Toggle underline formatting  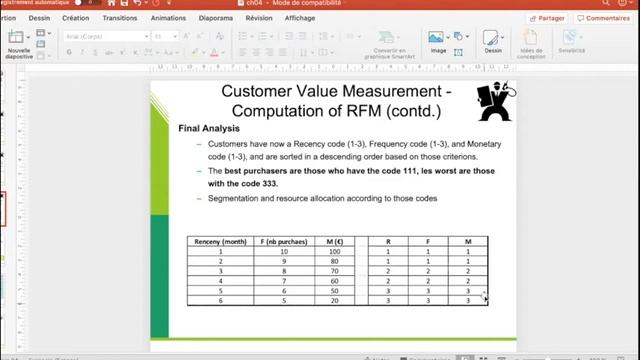click(95, 52)
